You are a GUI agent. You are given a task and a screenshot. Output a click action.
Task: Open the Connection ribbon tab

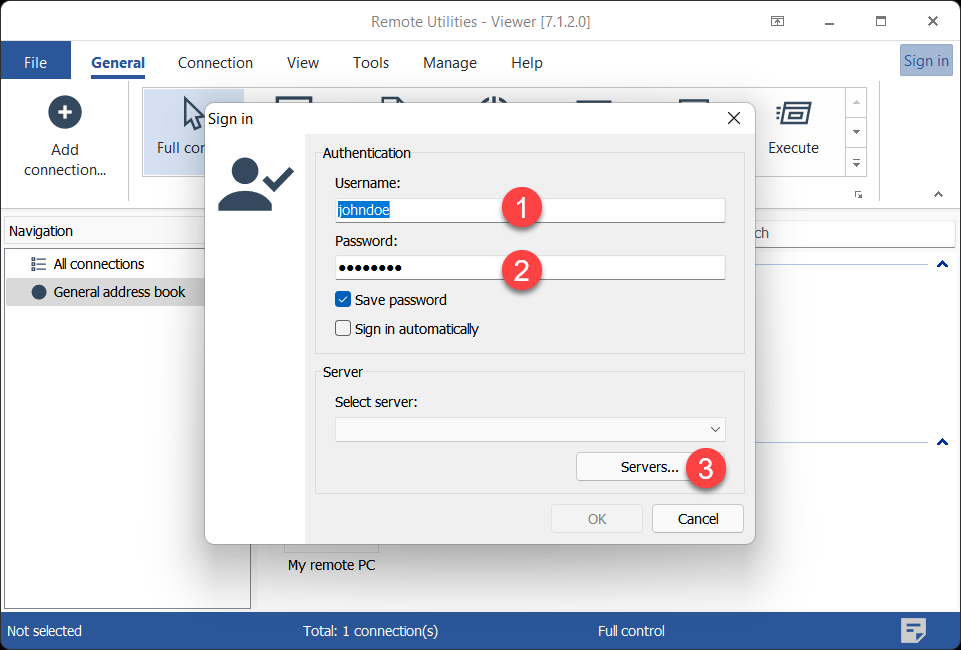[x=215, y=62]
